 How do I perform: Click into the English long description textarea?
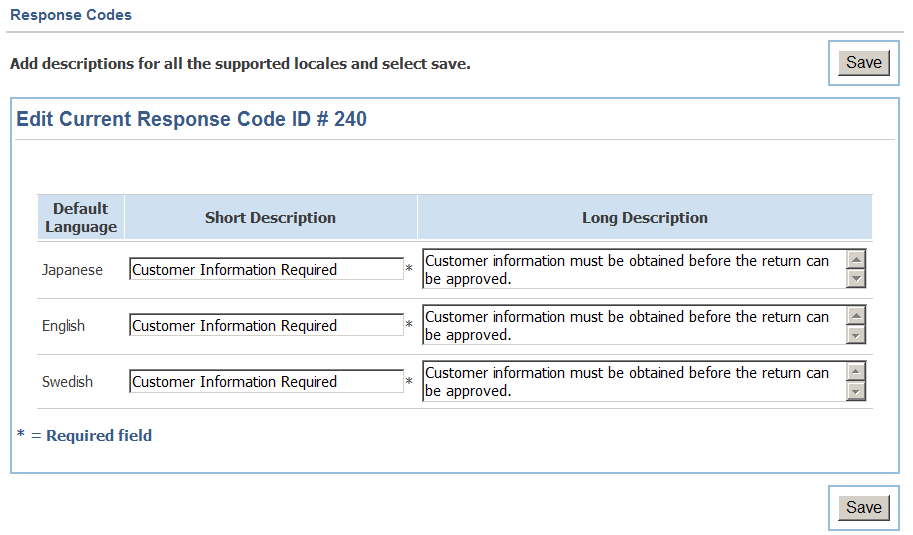pyautogui.click(x=634, y=325)
